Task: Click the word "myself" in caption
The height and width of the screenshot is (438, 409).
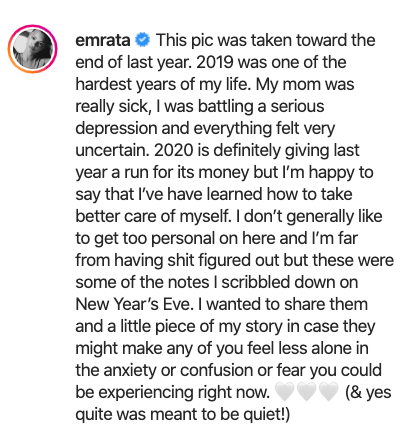Action: (206, 217)
